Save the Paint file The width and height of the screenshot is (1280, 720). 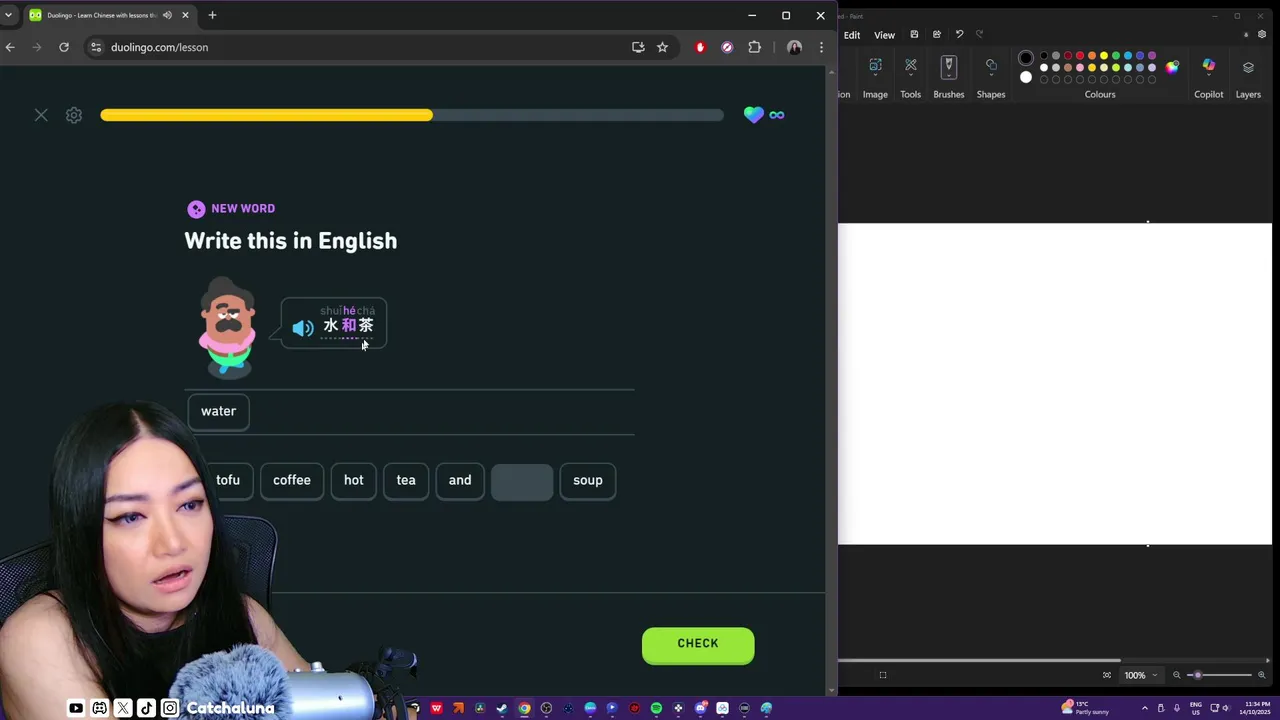[914, 34]
